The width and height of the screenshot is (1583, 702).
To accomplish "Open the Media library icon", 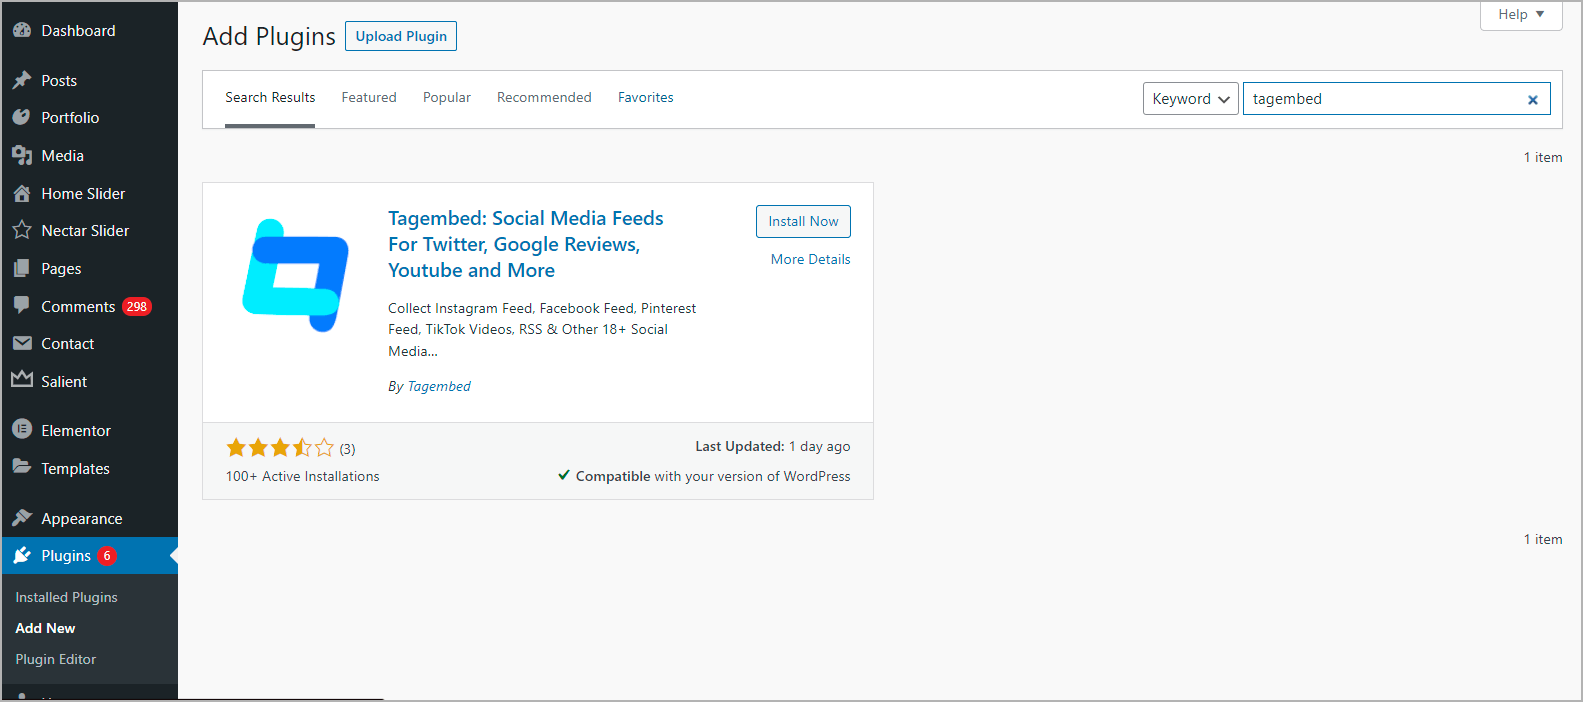I will pos(22,155).
